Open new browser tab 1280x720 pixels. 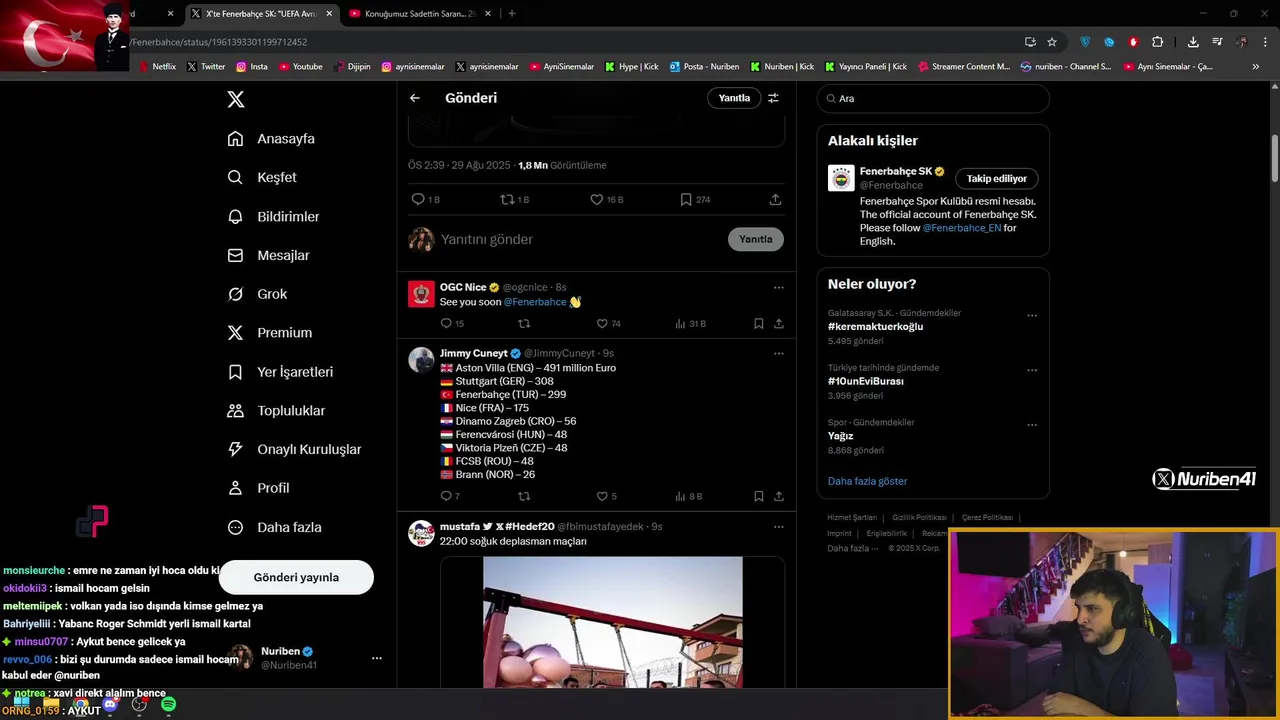click(x=511, y=14)
